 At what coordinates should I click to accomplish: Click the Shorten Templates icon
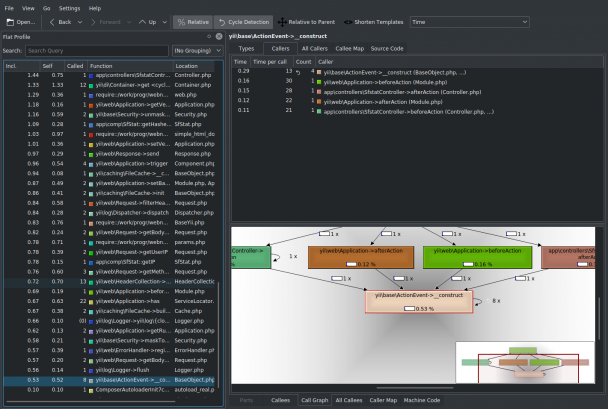[x=348, y=22]
